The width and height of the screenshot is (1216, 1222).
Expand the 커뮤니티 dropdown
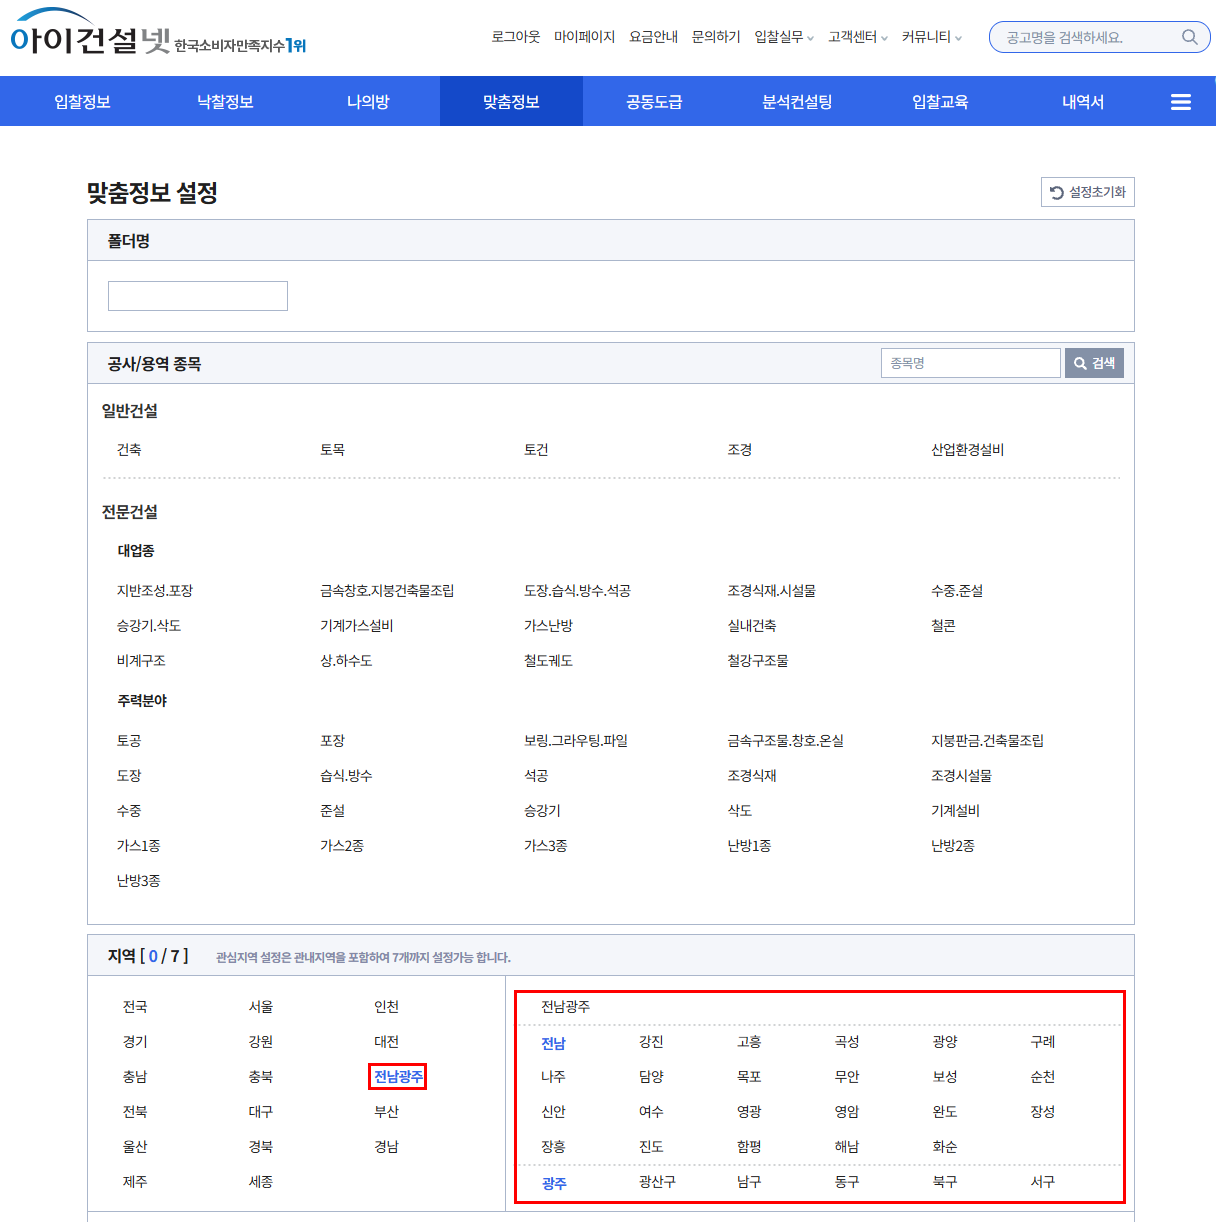(932, 37)
